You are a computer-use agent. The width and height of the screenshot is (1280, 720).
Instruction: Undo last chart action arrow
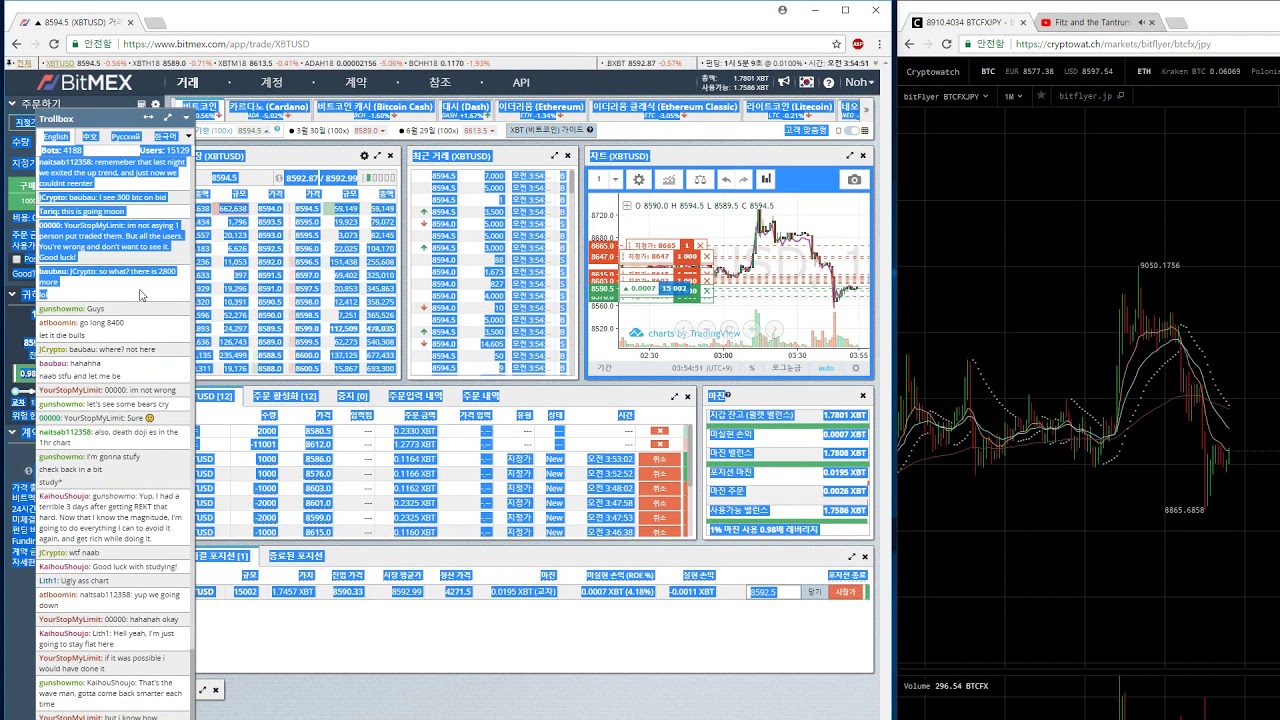point(726,179)
